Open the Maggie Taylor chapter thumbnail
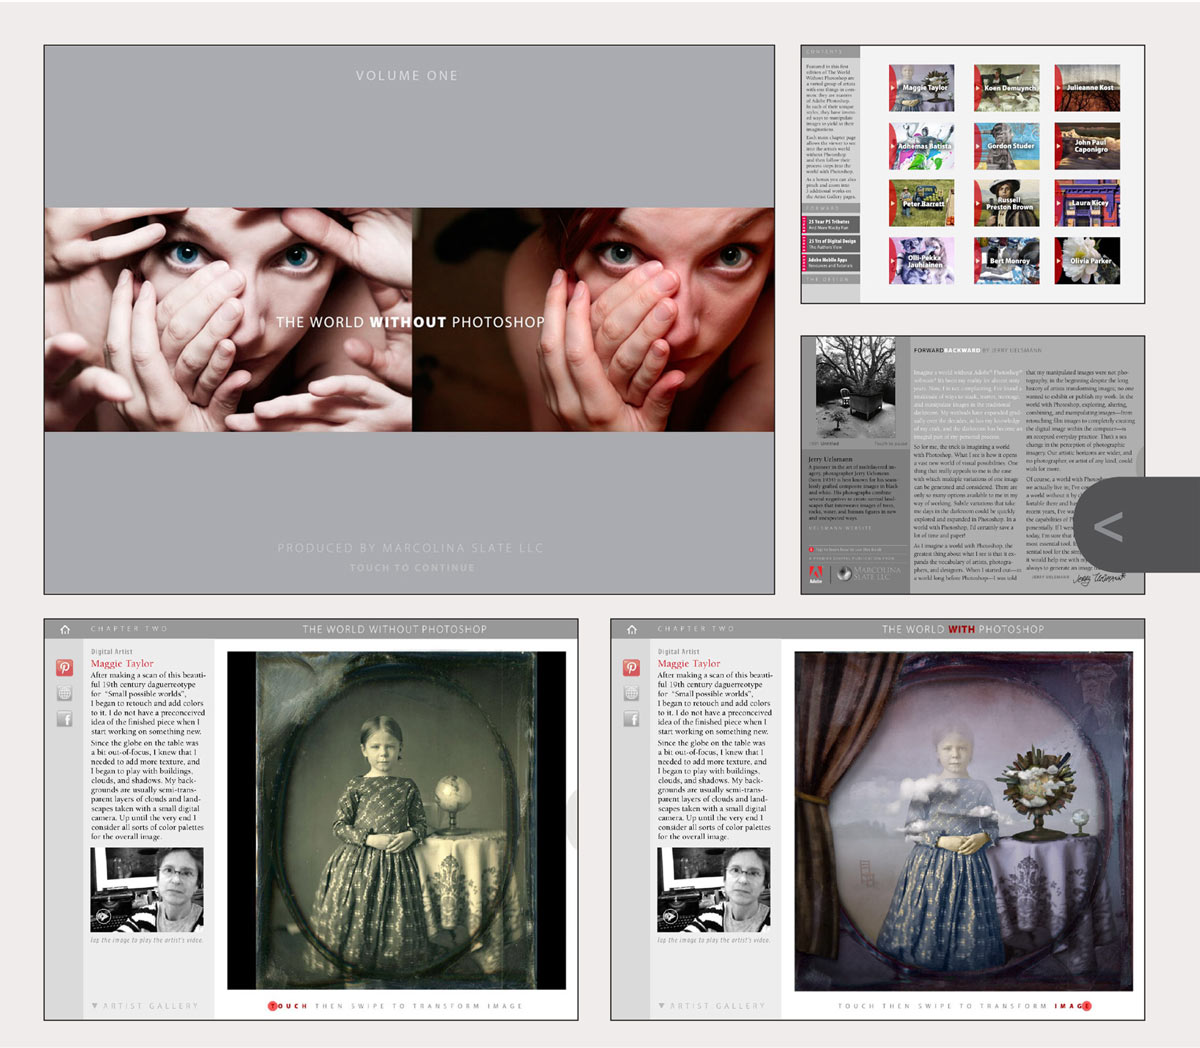 [x=921, y=88]
